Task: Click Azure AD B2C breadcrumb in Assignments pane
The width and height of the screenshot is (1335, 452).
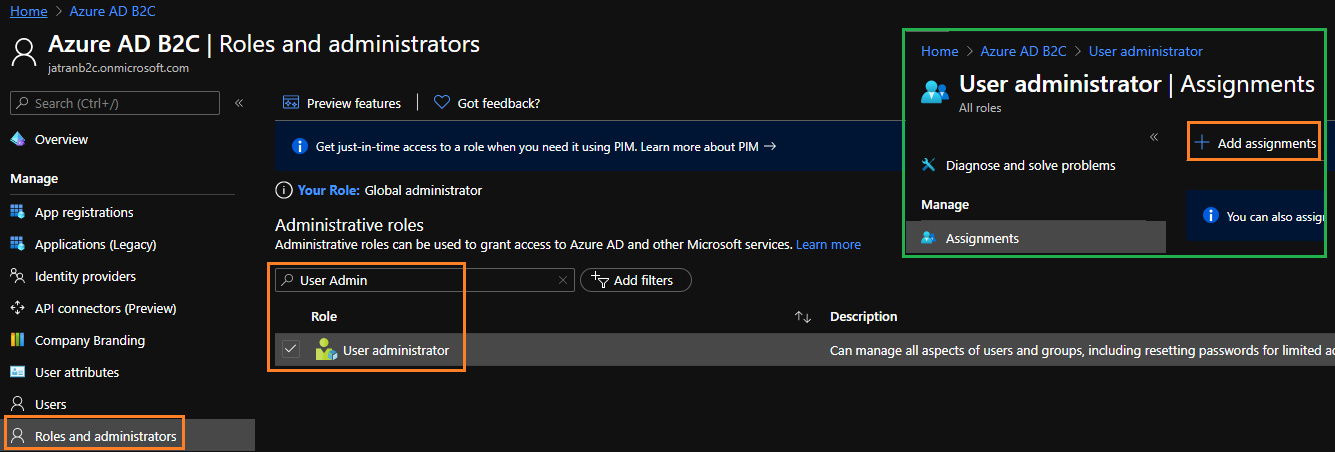Action: pos(1023,51)
